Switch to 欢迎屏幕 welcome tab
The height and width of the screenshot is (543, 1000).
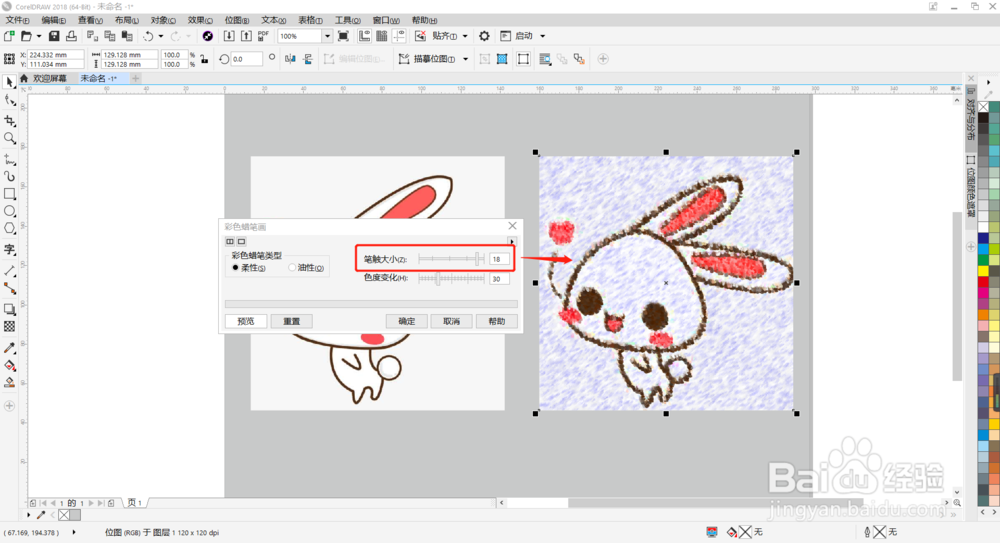[50, 78]
